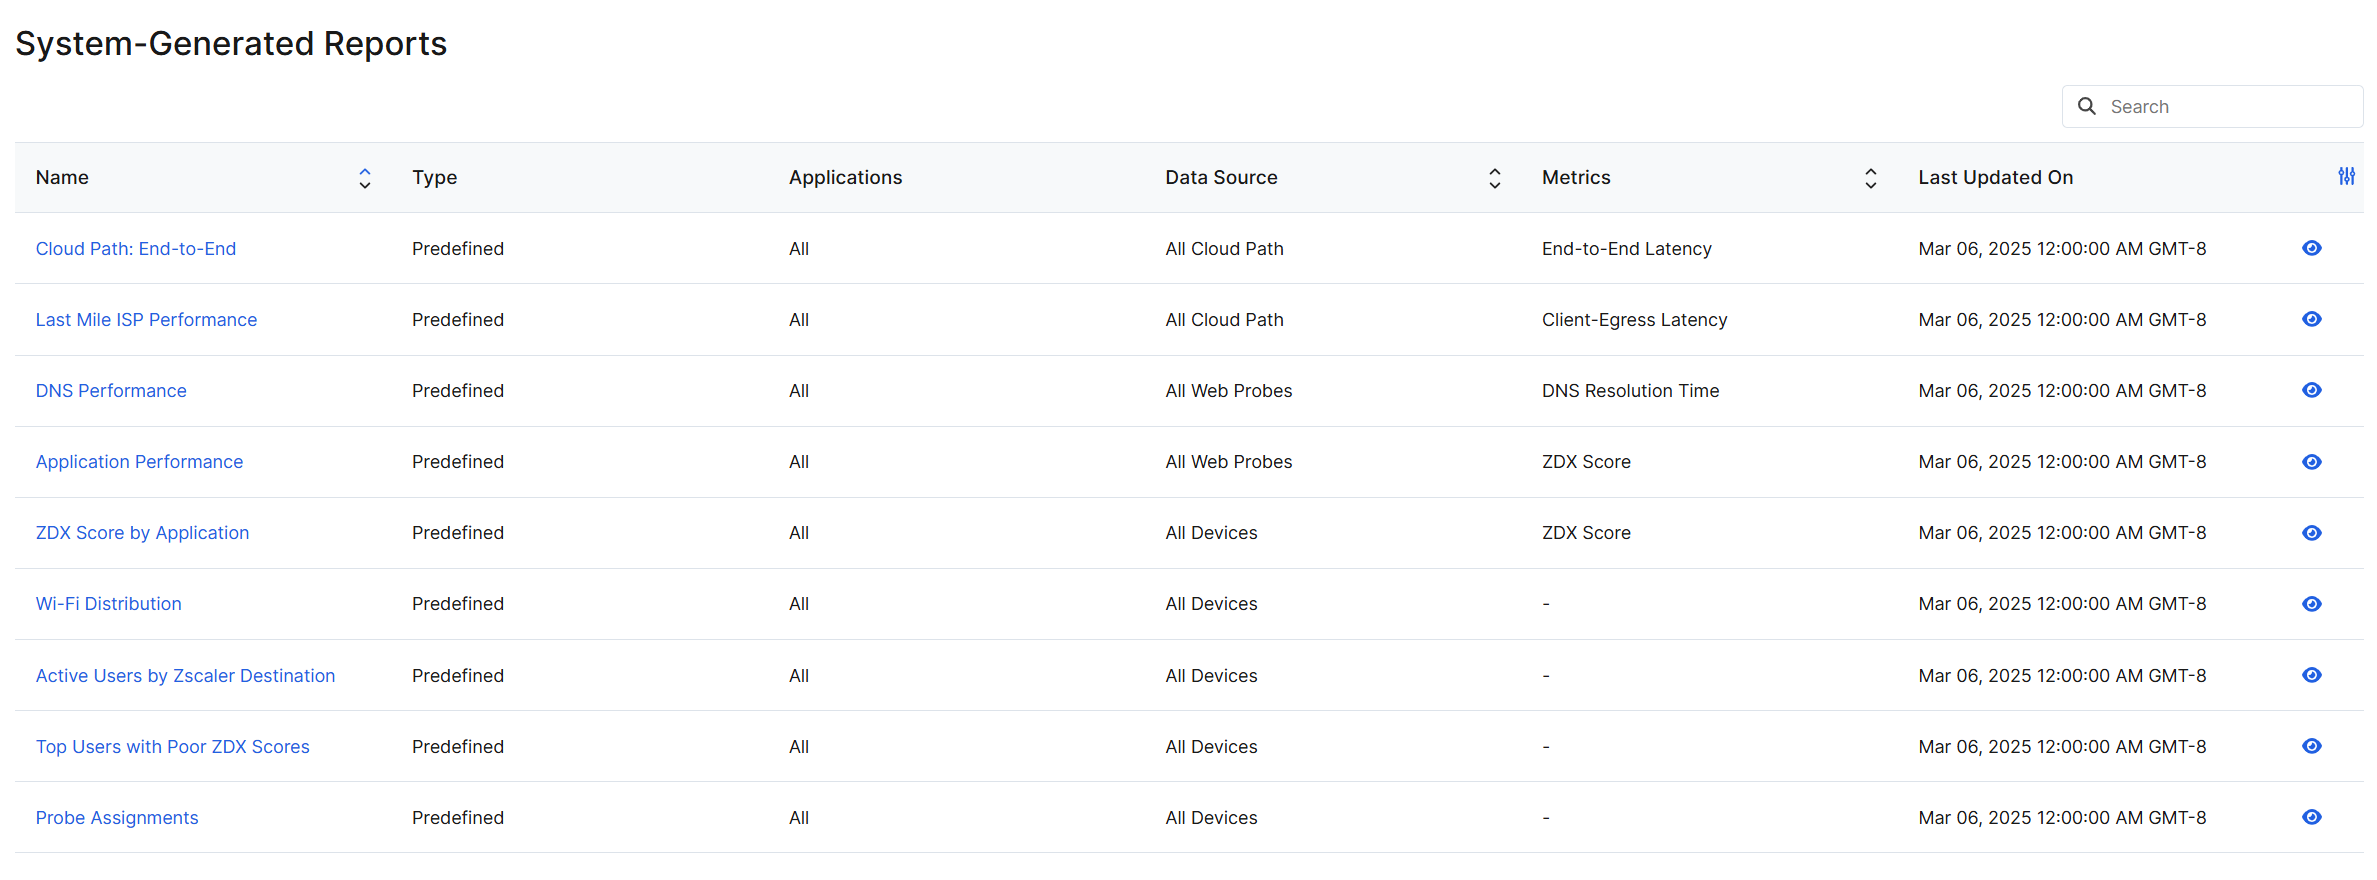Viewport: 2377px width, 880px height.
Task: Sort by Metrics column arrows
Action: point(1870,178)
